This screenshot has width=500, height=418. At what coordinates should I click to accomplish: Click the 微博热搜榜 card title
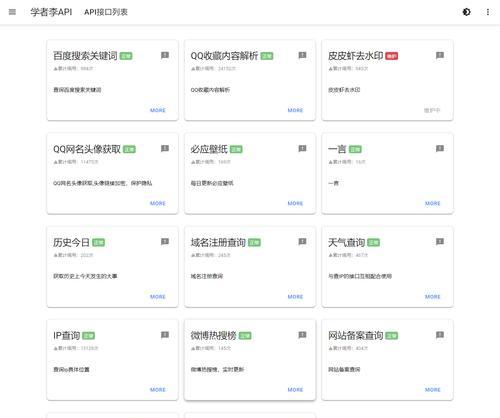[x=214, y=335]
